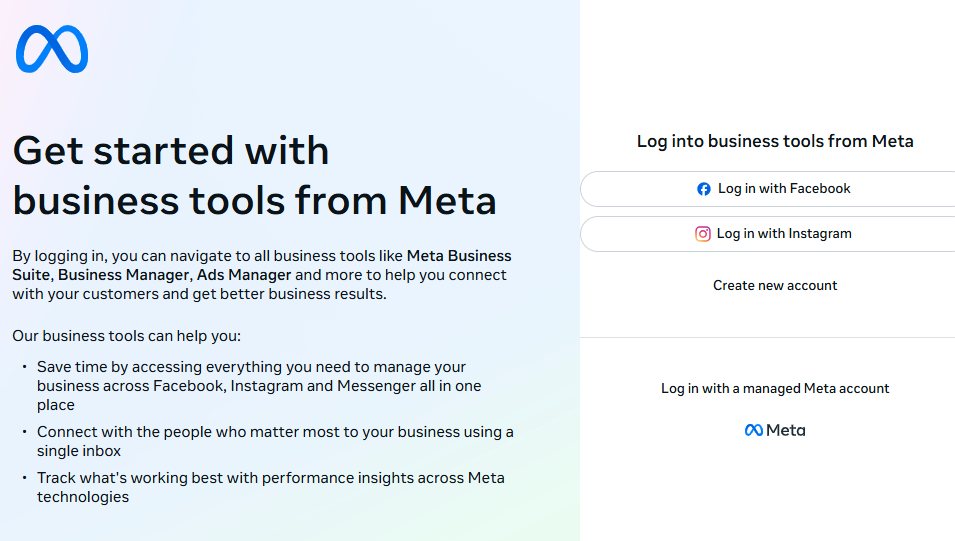Click the horizontal divider above the managed account link
The image size is (955, 541).
[x=767, y=338]
